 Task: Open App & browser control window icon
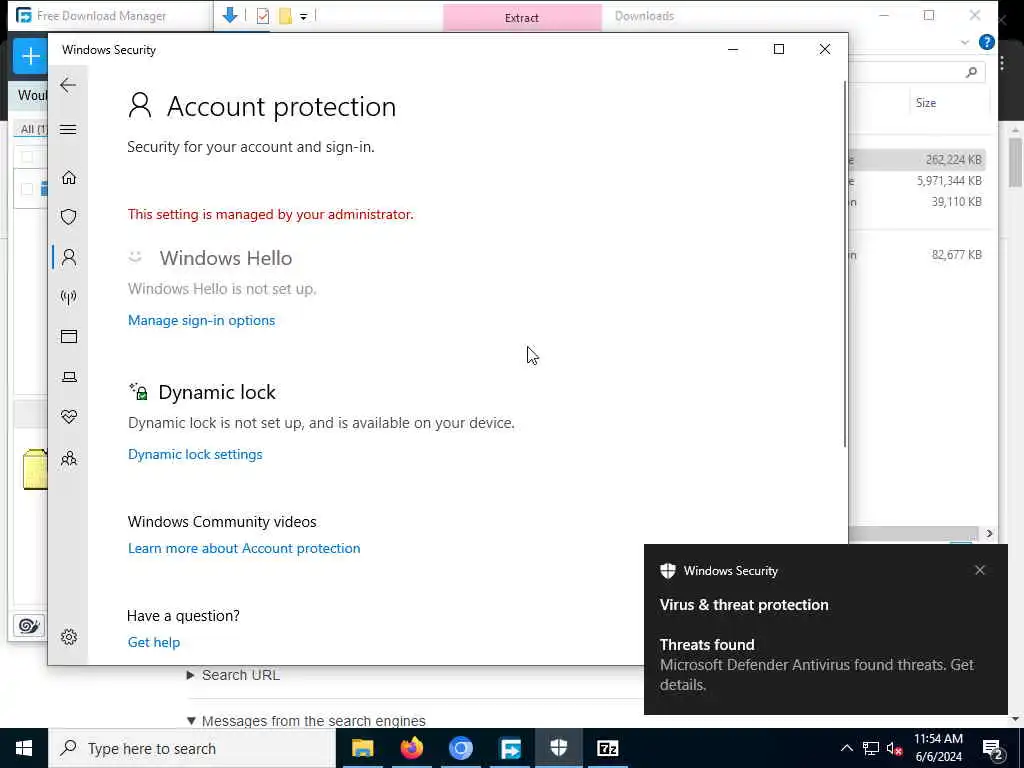[x=69, y=337]
